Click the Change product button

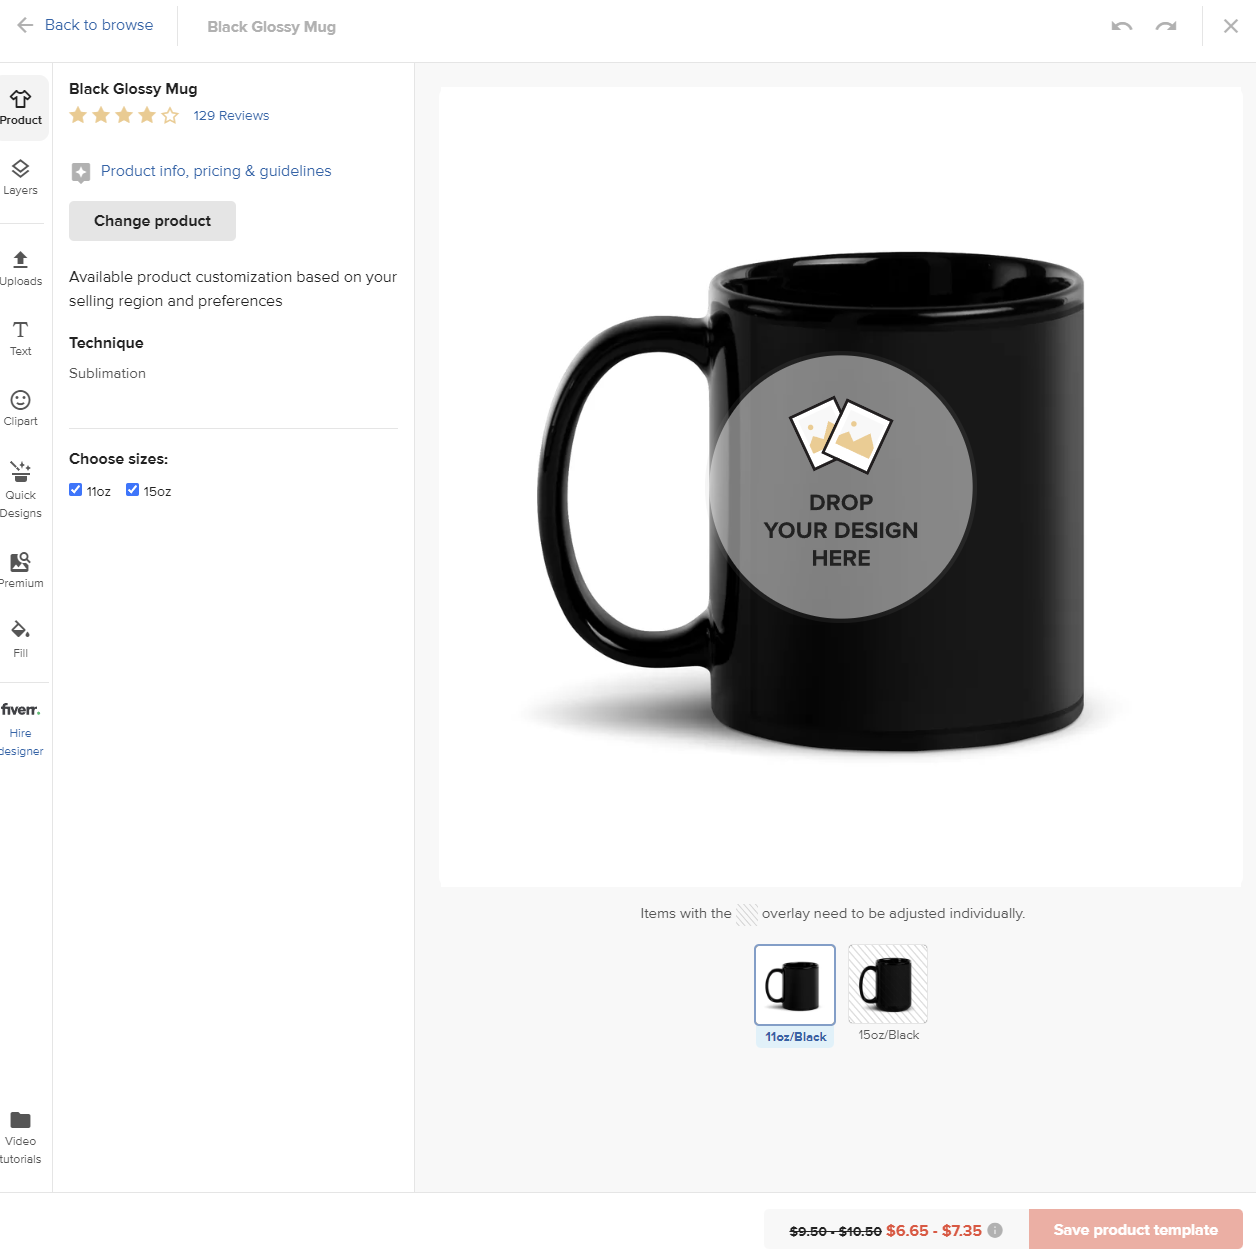(152, 221)
